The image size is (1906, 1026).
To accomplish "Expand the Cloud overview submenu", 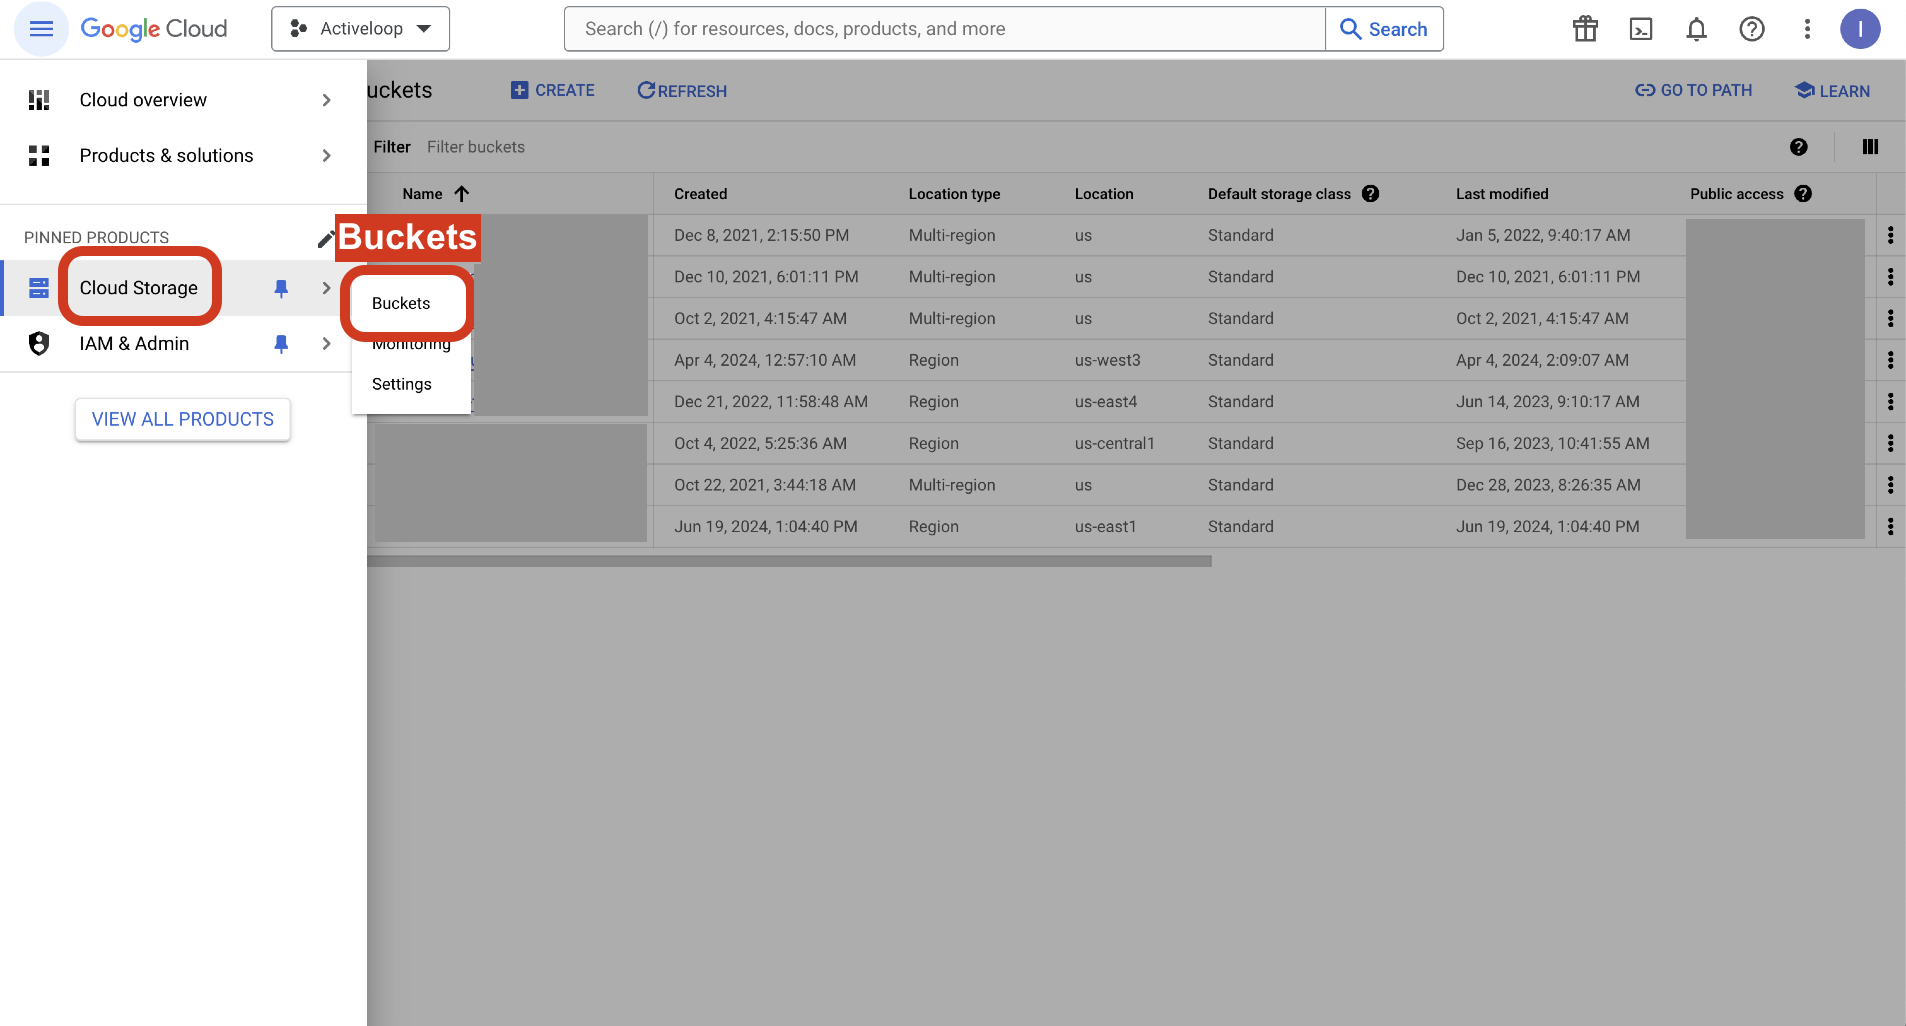I will [326, 100].
